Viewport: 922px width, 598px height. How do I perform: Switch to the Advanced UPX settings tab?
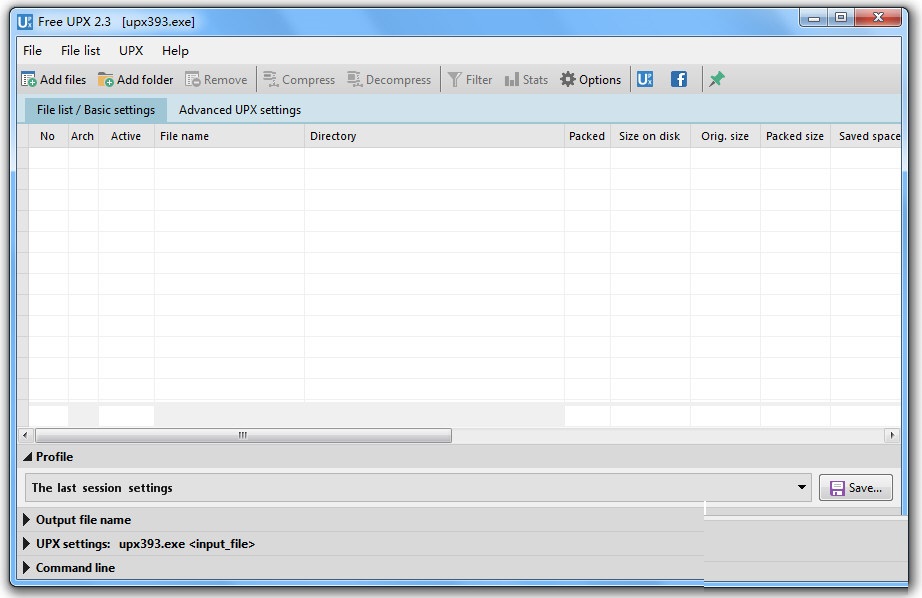point(239,110)
